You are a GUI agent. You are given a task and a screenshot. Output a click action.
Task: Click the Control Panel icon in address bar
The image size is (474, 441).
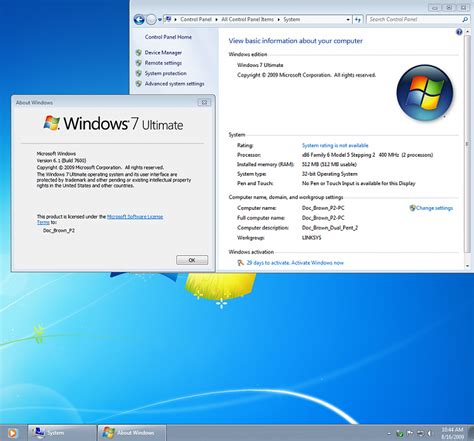[x=169, y=19]
